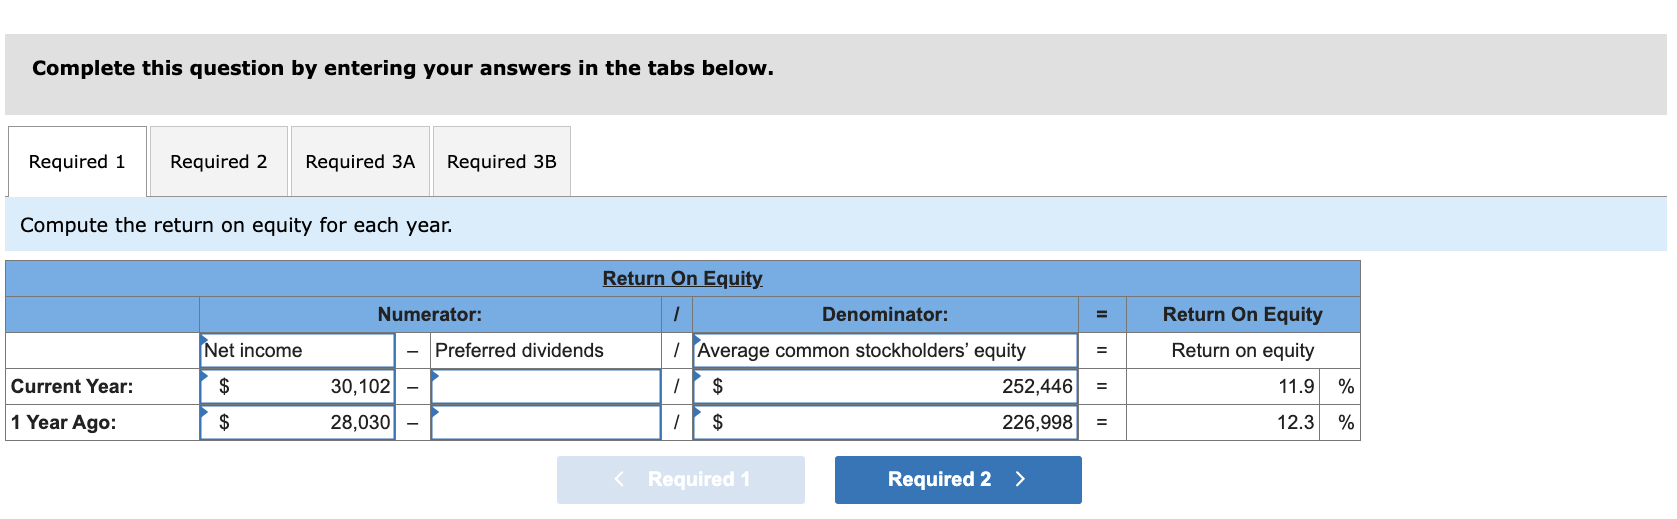Click the Compute the return on equity instruction
Screen dimensions: 1677x519
tap(236, 225)
